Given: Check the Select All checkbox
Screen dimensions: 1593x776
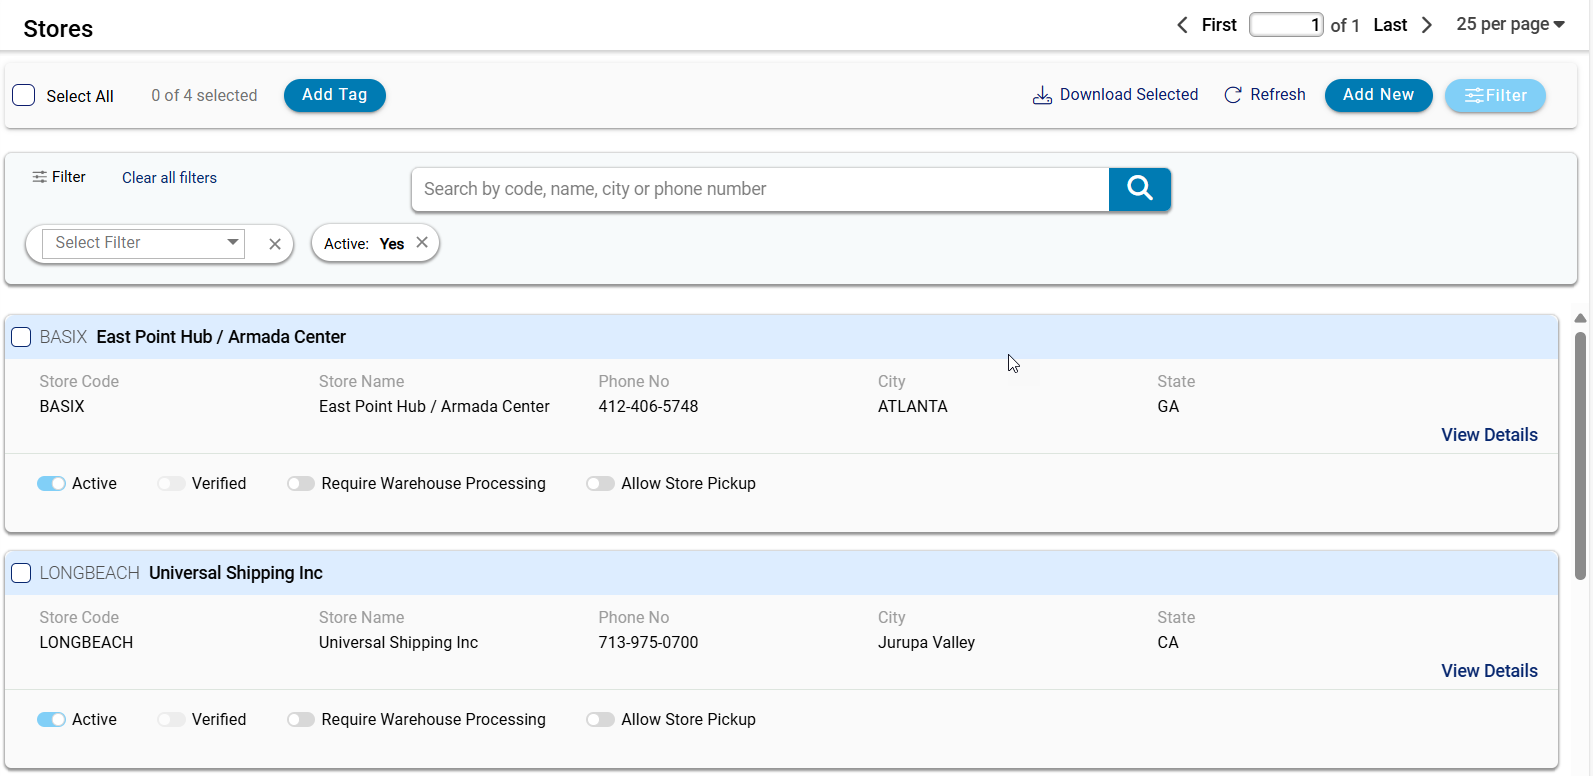Looking at the screenshot, I should pyautogui.click(x=24, y=95).
